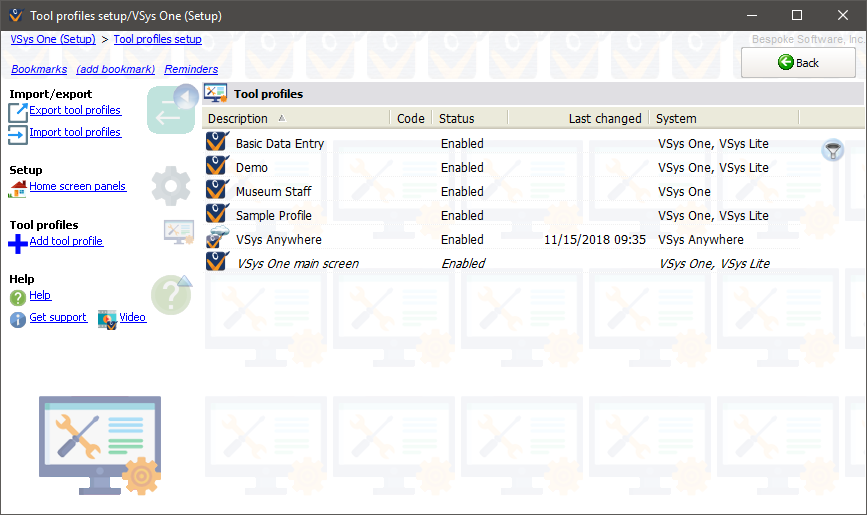This screenshot has width=867, height=515.
Task: Click the Video icon
Action: click(107, 319)
